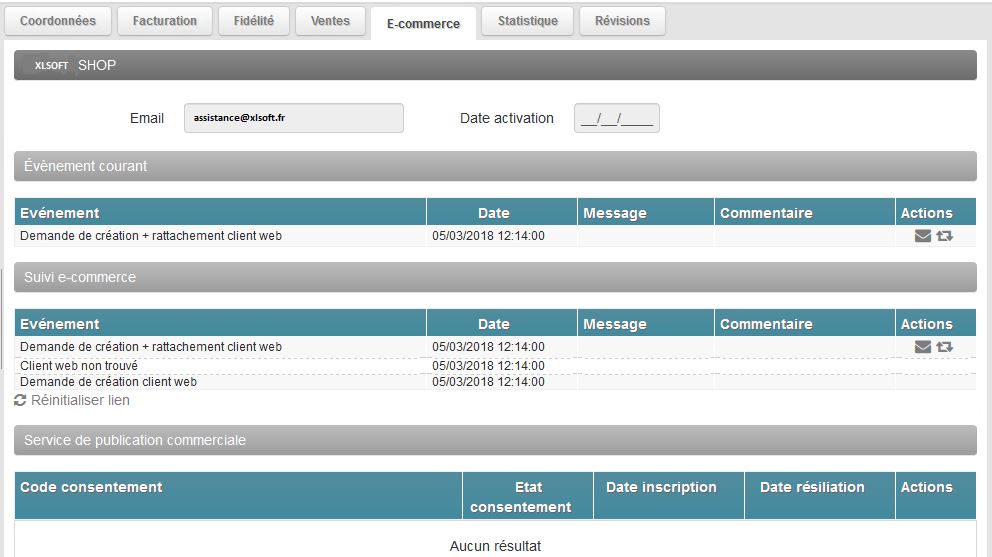Click the Date inscription column header

[x=661, y=487]
